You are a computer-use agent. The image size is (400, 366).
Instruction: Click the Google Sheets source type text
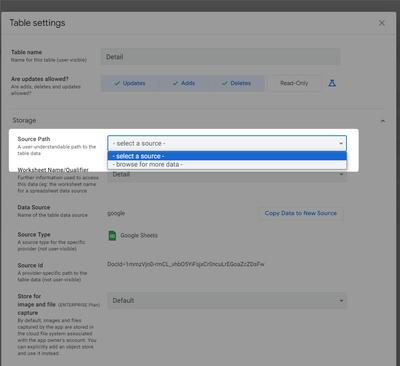tap(139, 235)
